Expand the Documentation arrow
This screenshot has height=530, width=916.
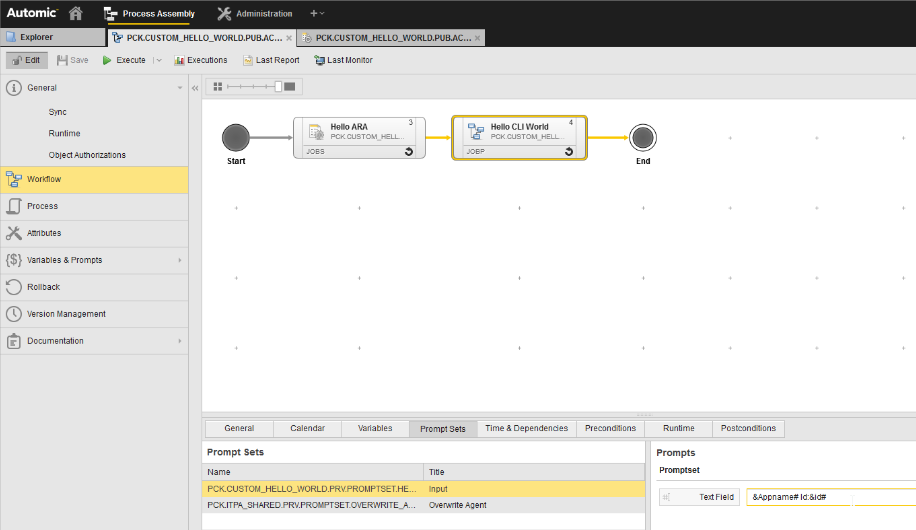pos(180,341)
